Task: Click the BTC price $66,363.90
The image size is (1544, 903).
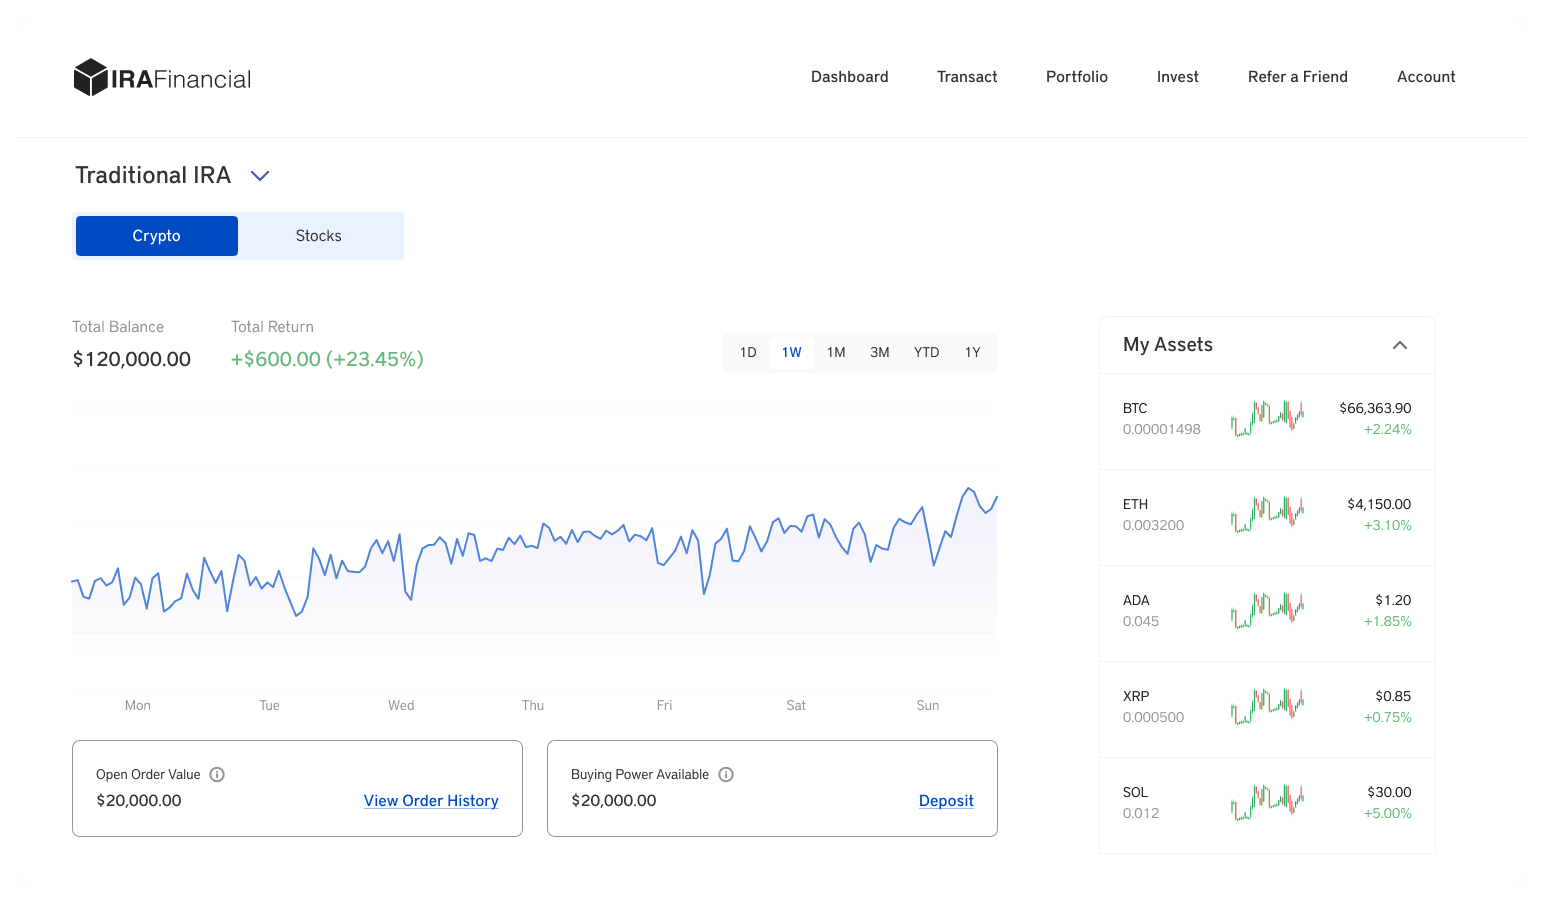Action: (x=1375, y=408)
